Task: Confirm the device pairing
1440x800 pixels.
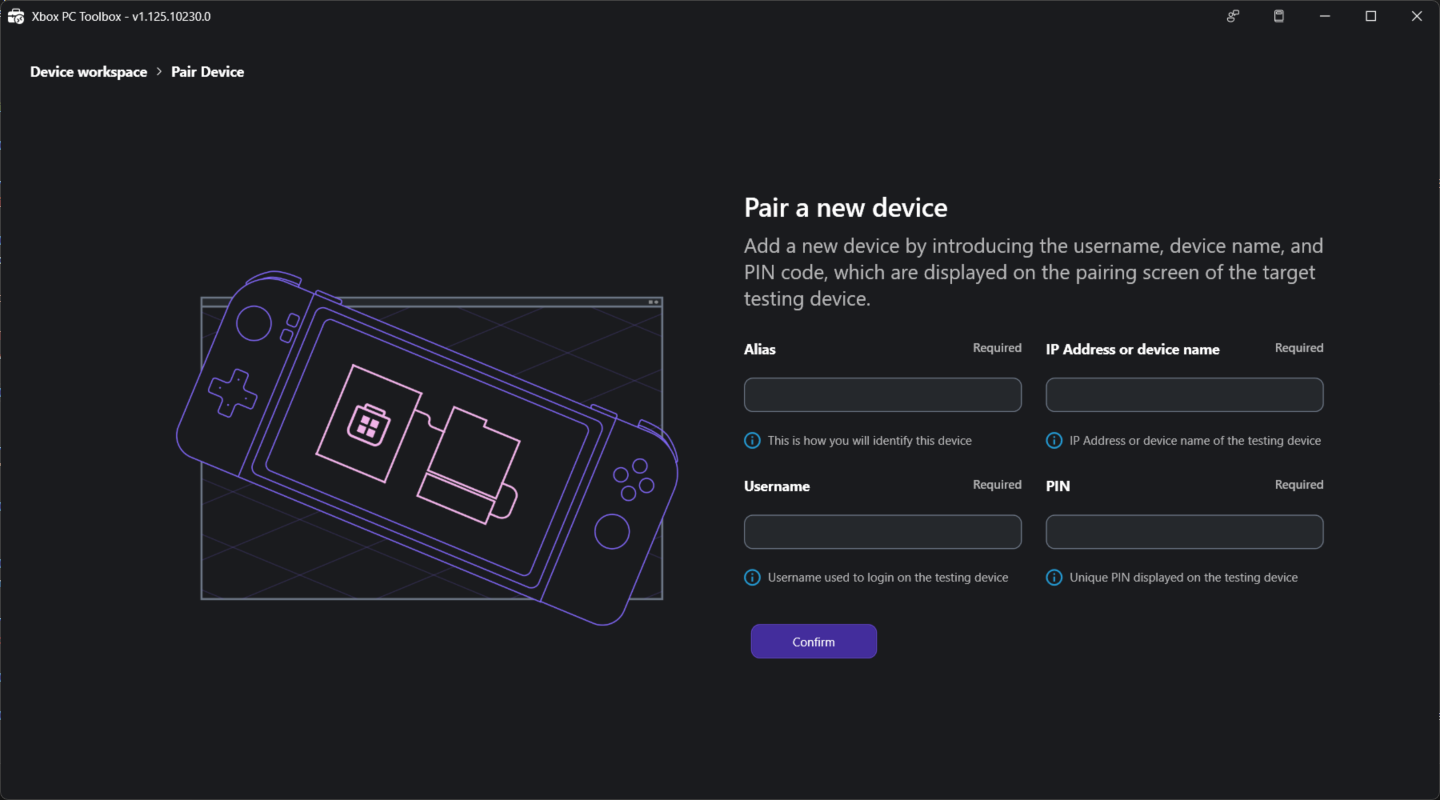Action: pos(814,642)
